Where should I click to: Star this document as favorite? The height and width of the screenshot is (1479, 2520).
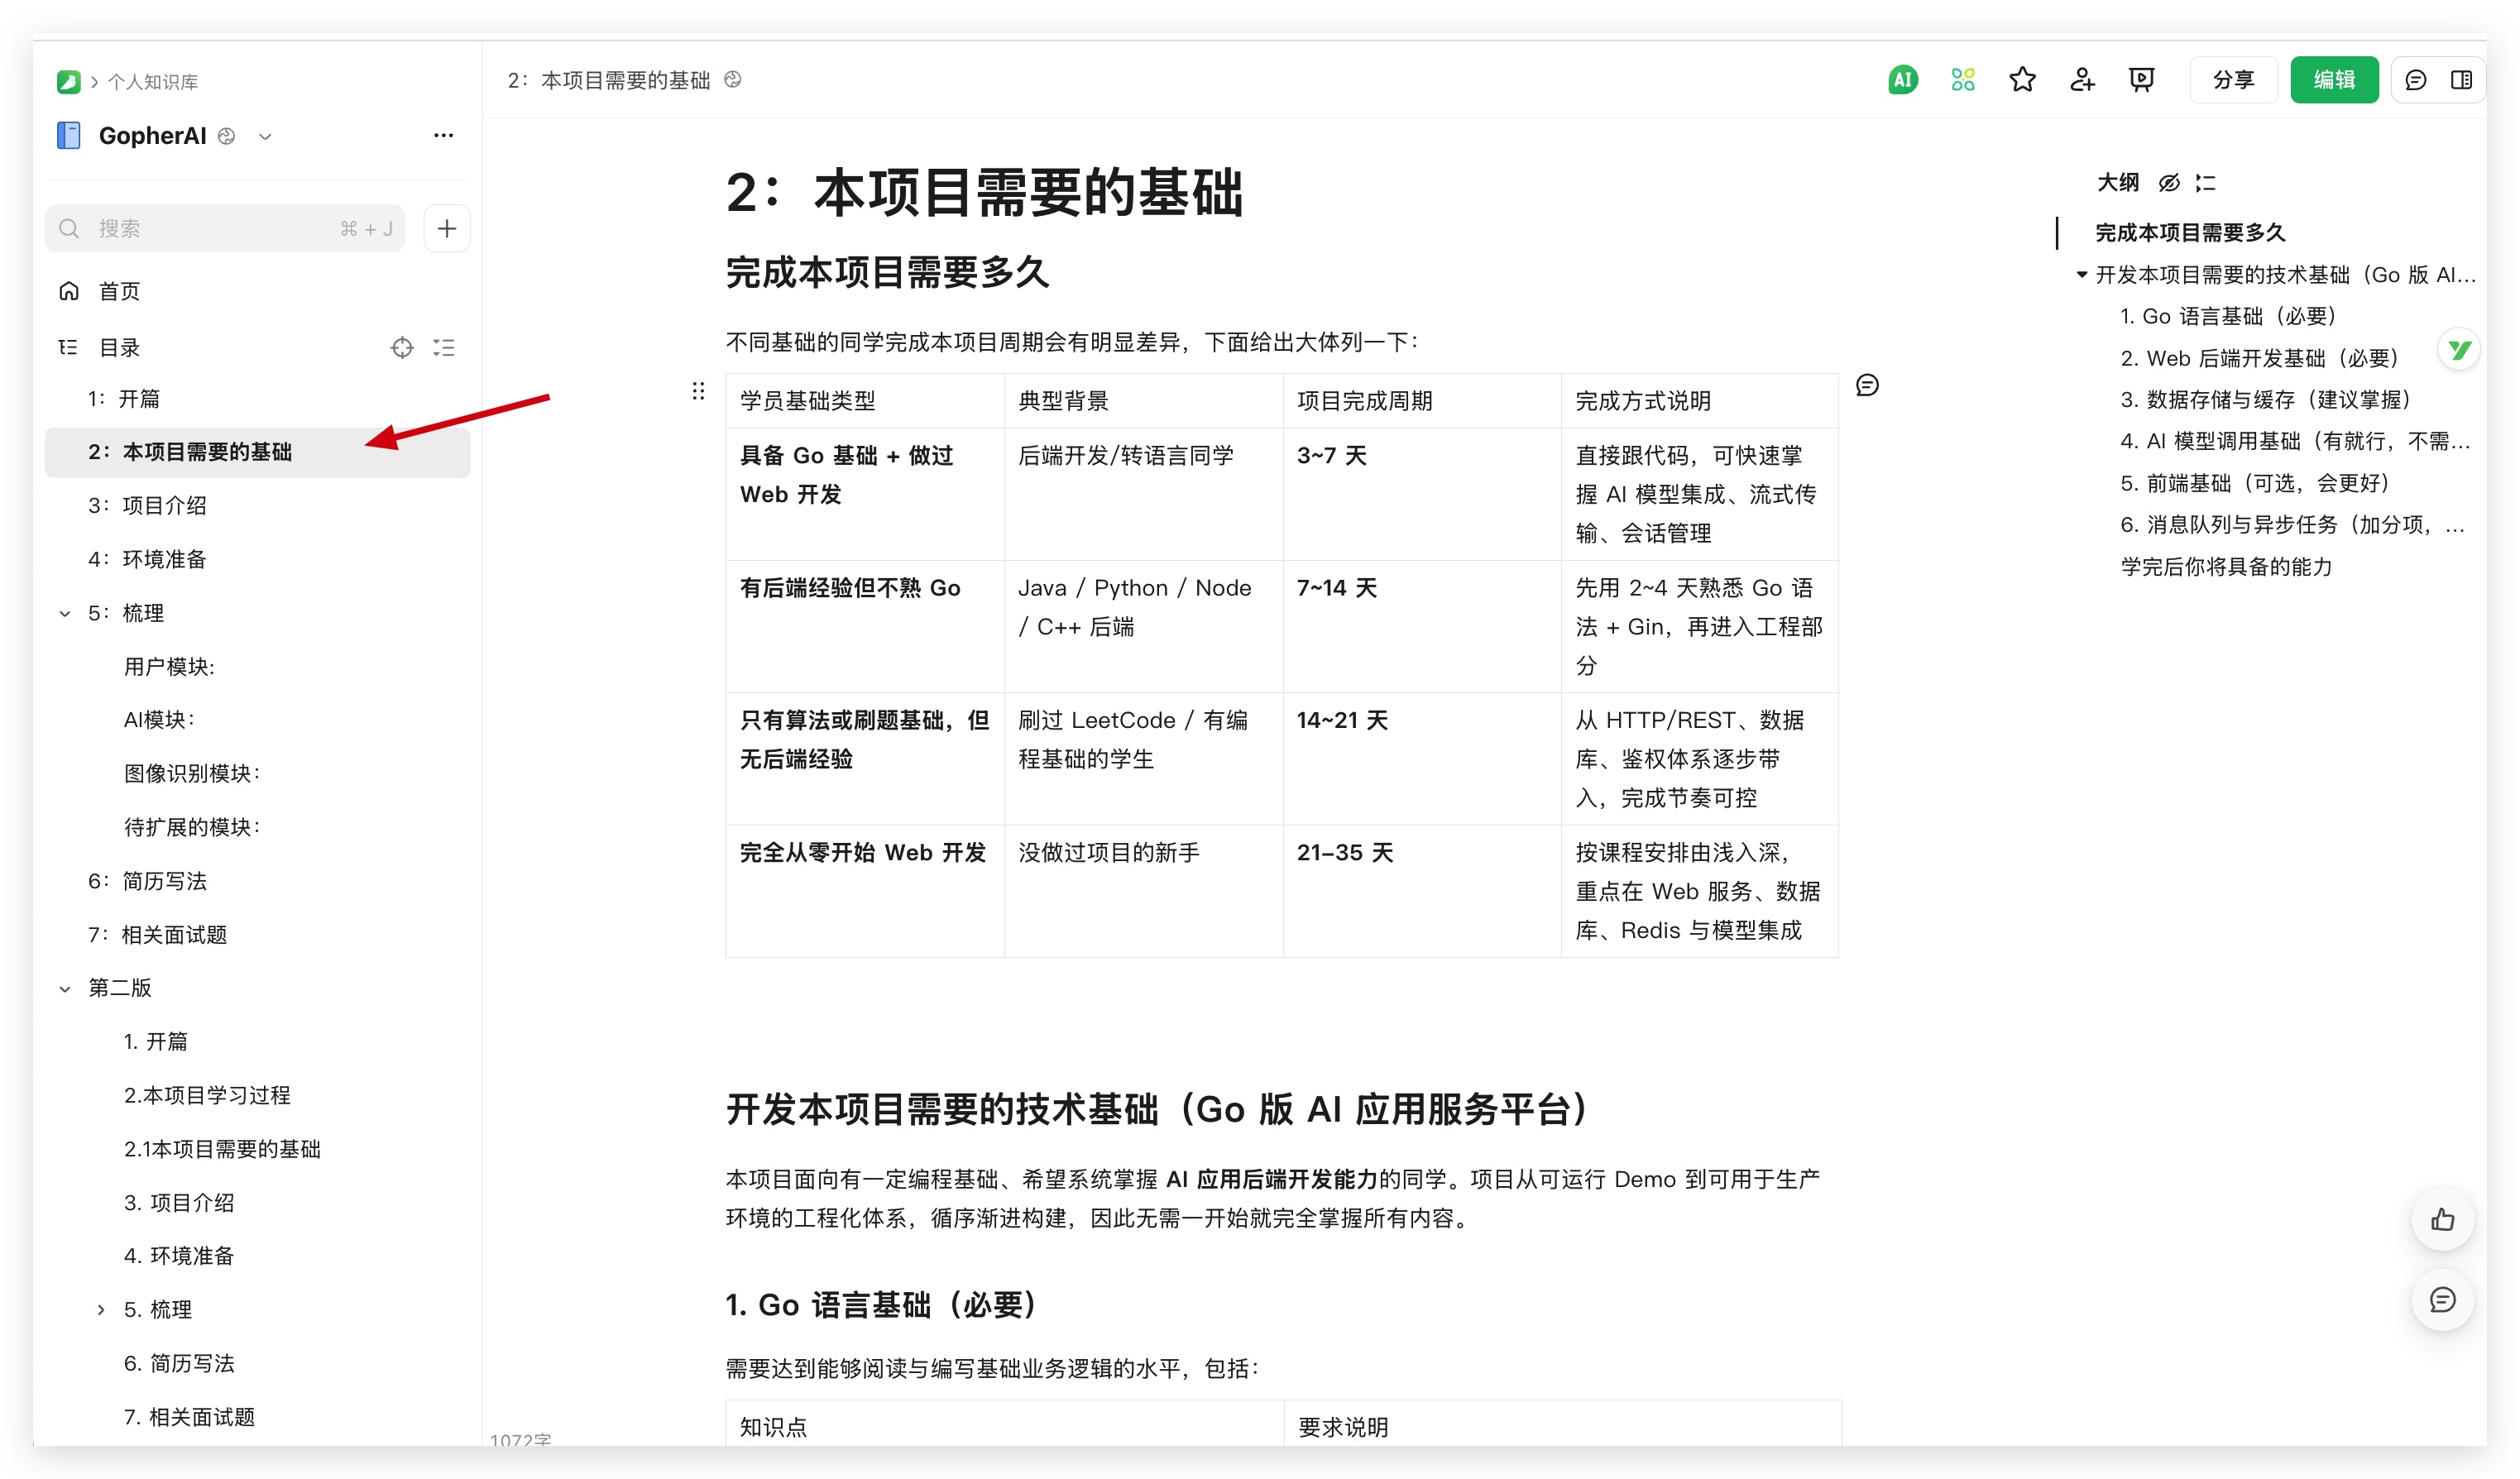2022,80
